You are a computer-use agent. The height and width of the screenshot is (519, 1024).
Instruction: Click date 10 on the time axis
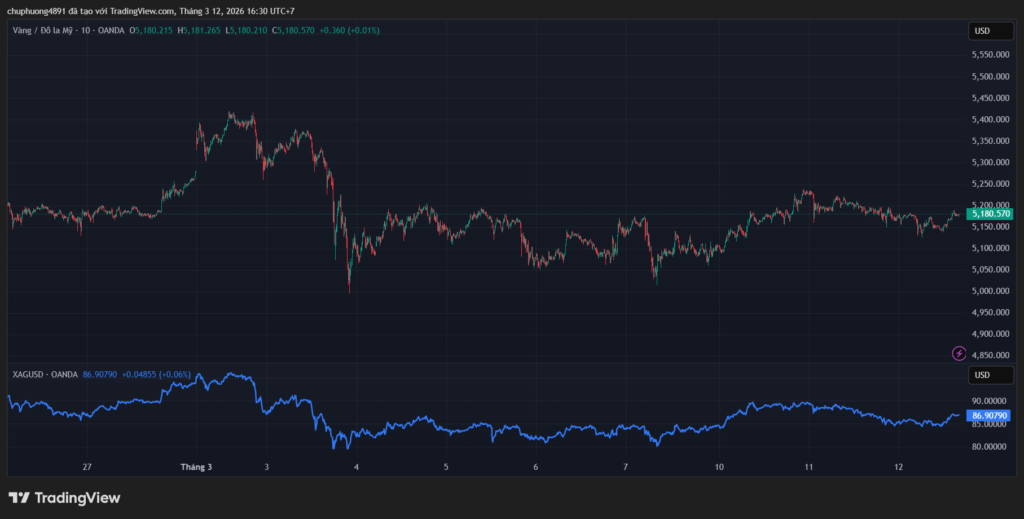point(719,467)
